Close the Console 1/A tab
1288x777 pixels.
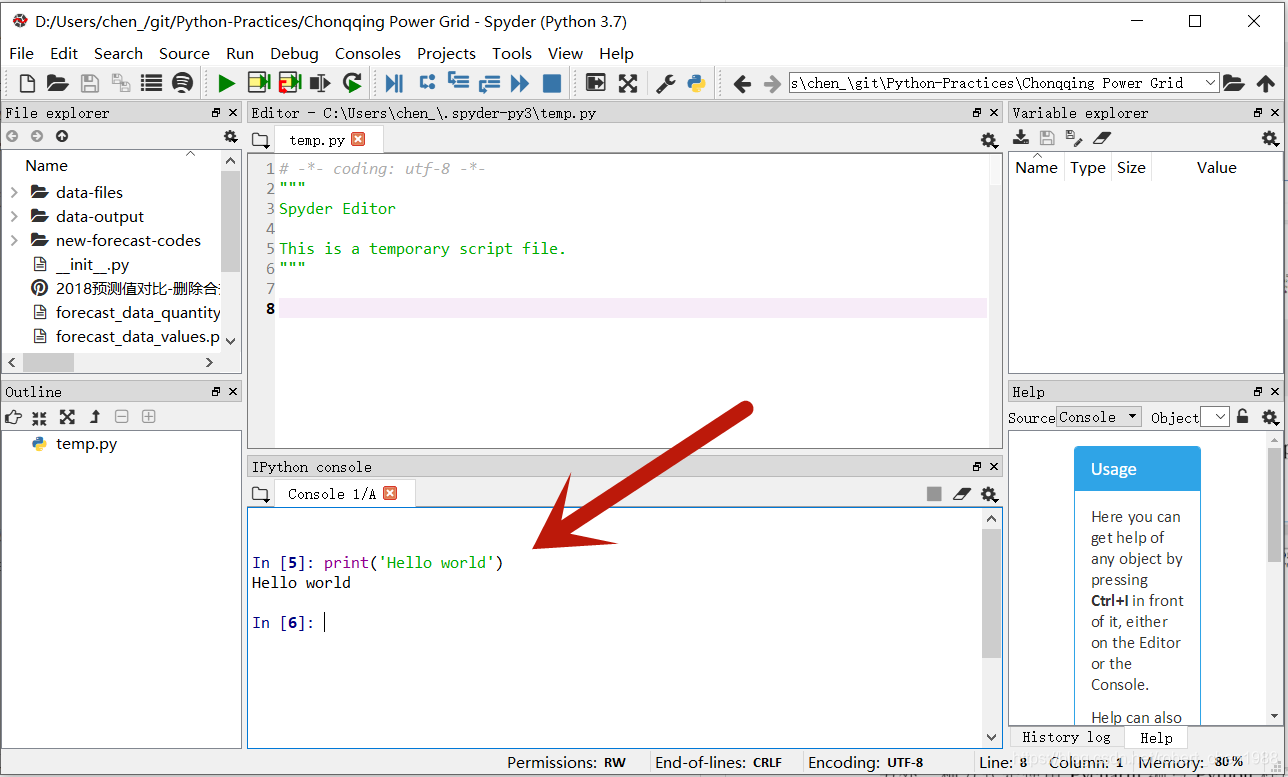[x=390, y=493]
